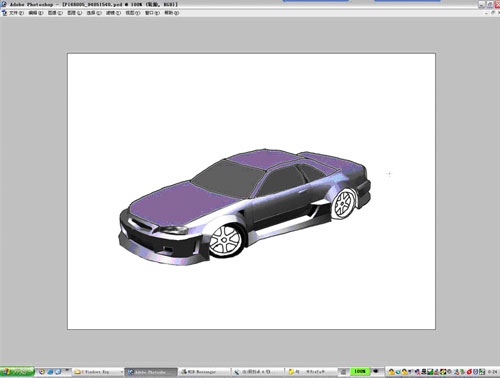Click the Show Desktop quick launch icon
Screen dimensions: 500x378
(58, 372)
